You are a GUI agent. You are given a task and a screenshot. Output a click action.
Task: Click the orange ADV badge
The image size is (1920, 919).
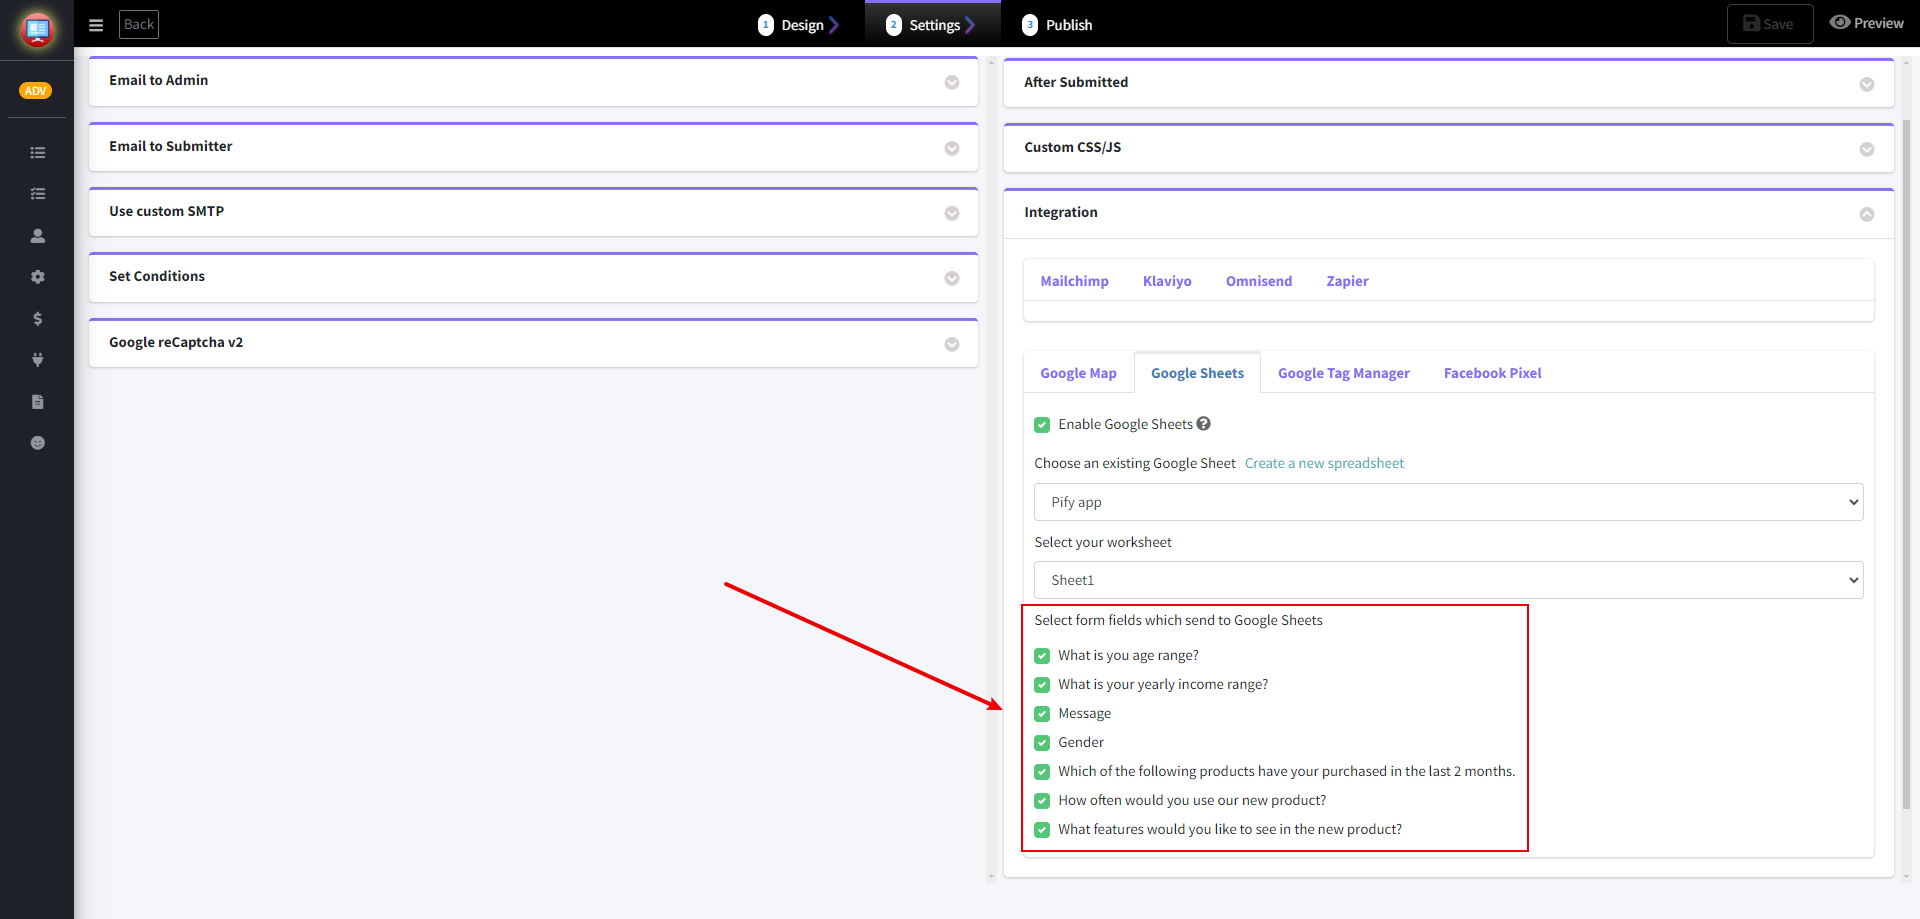click(x=36, y=91)
